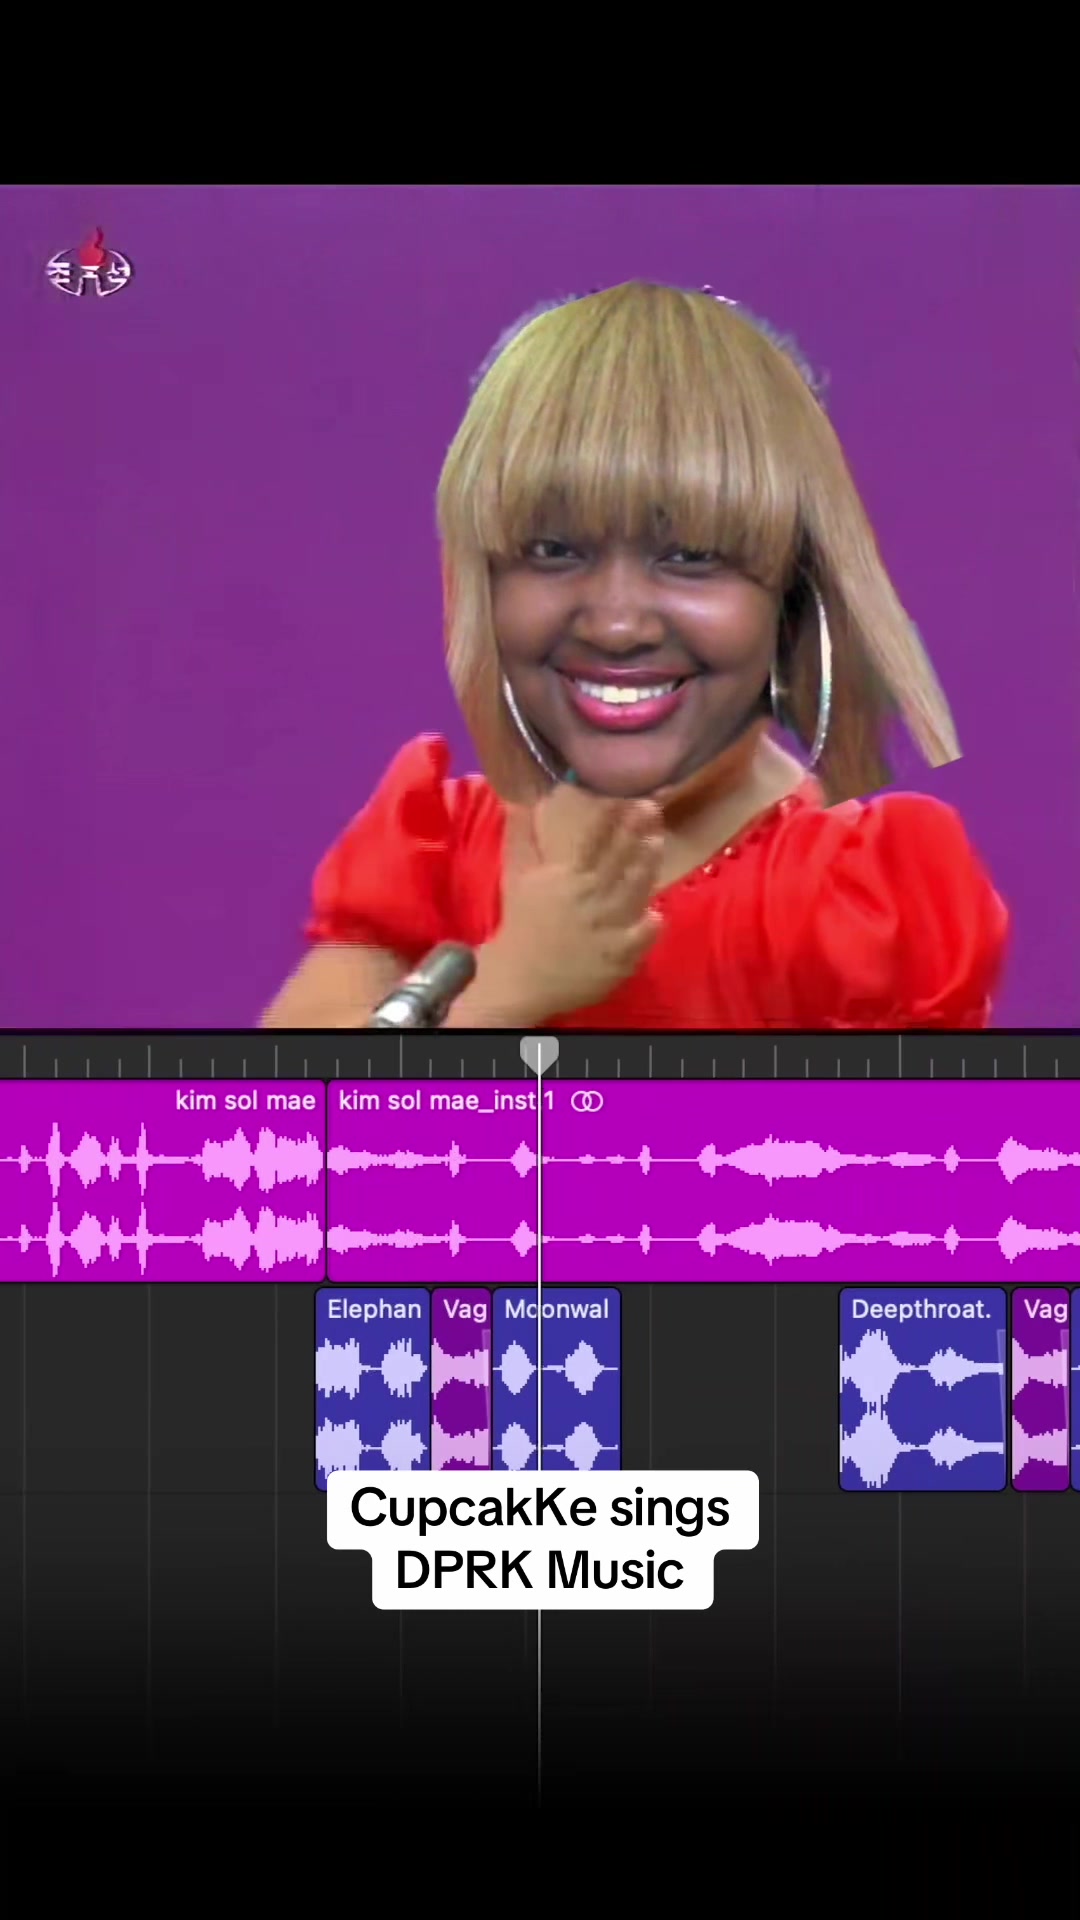
Task: Click the playhead marker on the ruler
Action: pyautogui.click(x=539, y=1054)
